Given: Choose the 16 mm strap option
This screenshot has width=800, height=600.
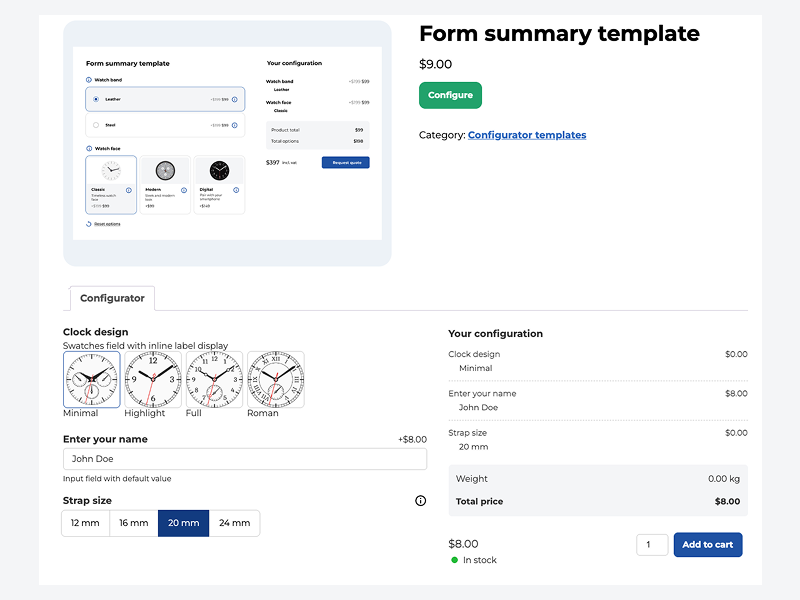Looking at the screenshot, I should click(x=134, y=523).
